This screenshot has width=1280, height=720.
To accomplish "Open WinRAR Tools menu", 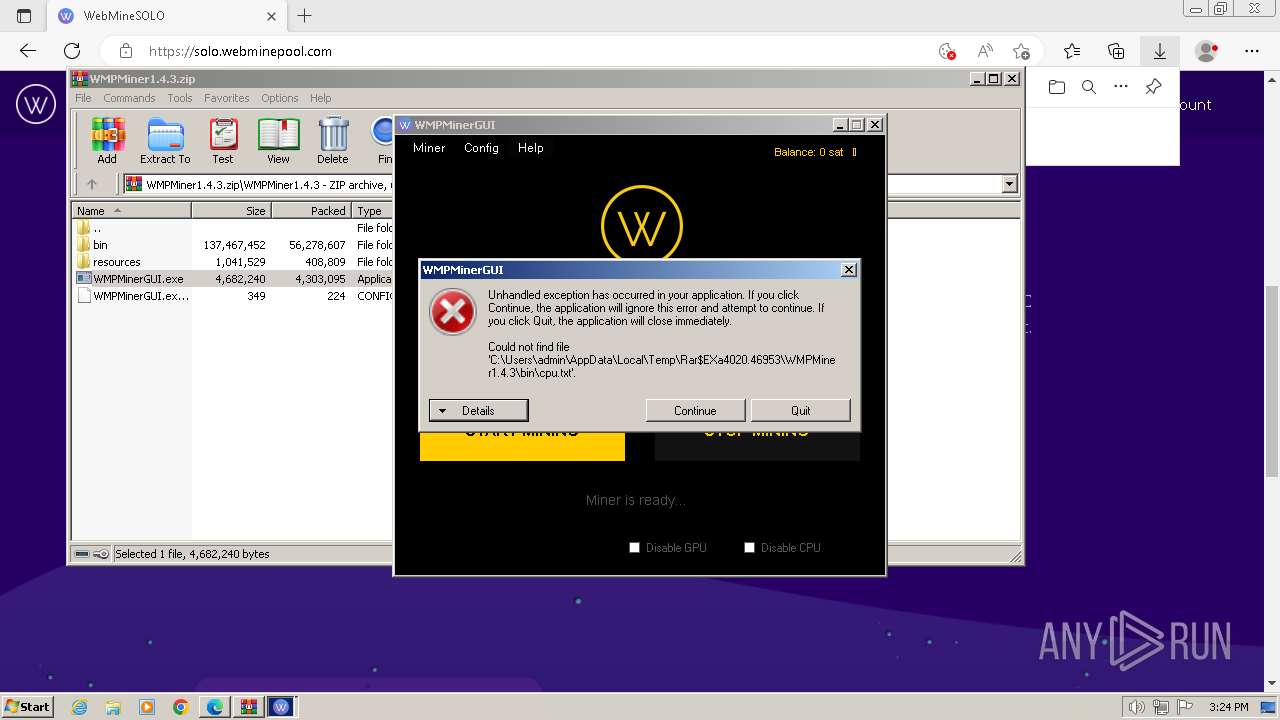I will point(180,98).
